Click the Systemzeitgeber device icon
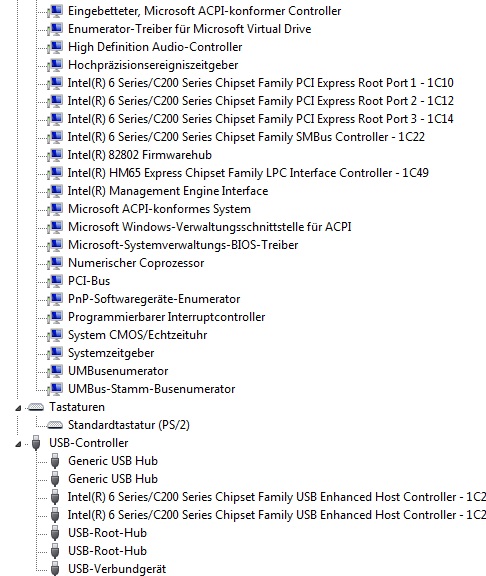The image size is (486, 576). [x=55, y=353]
